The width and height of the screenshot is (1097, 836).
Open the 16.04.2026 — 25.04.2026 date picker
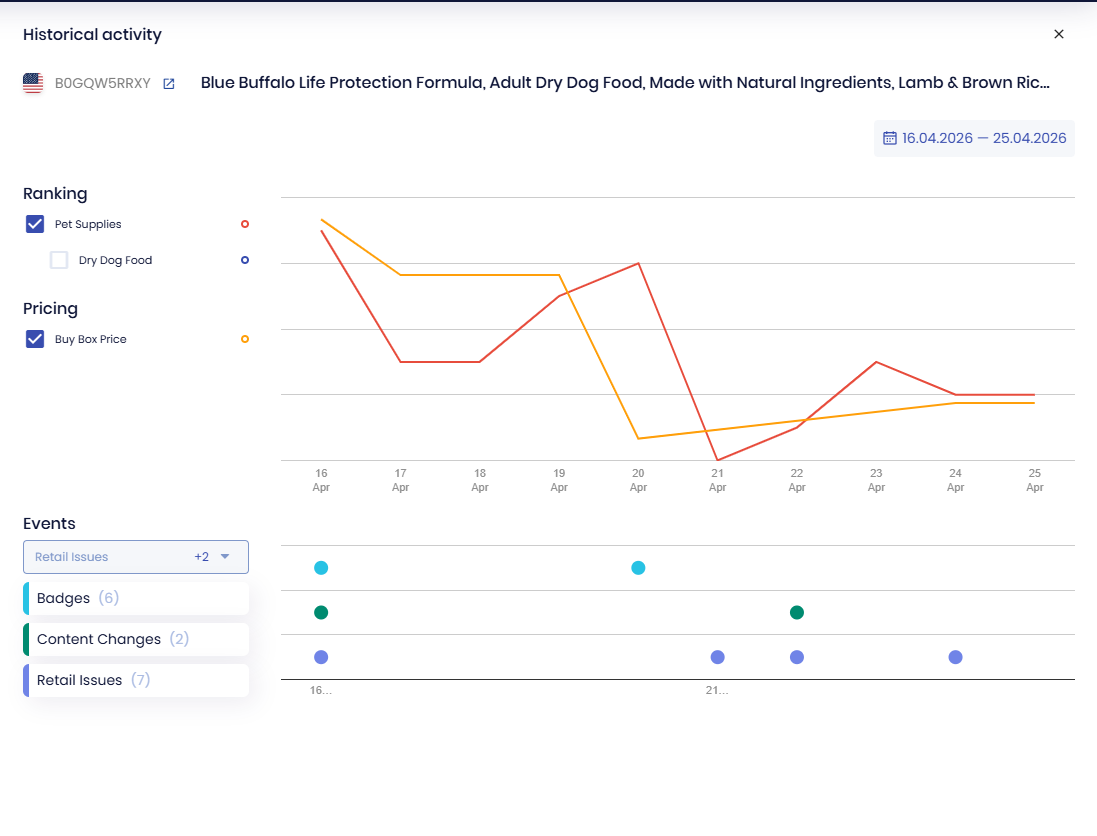click(983, 138)
